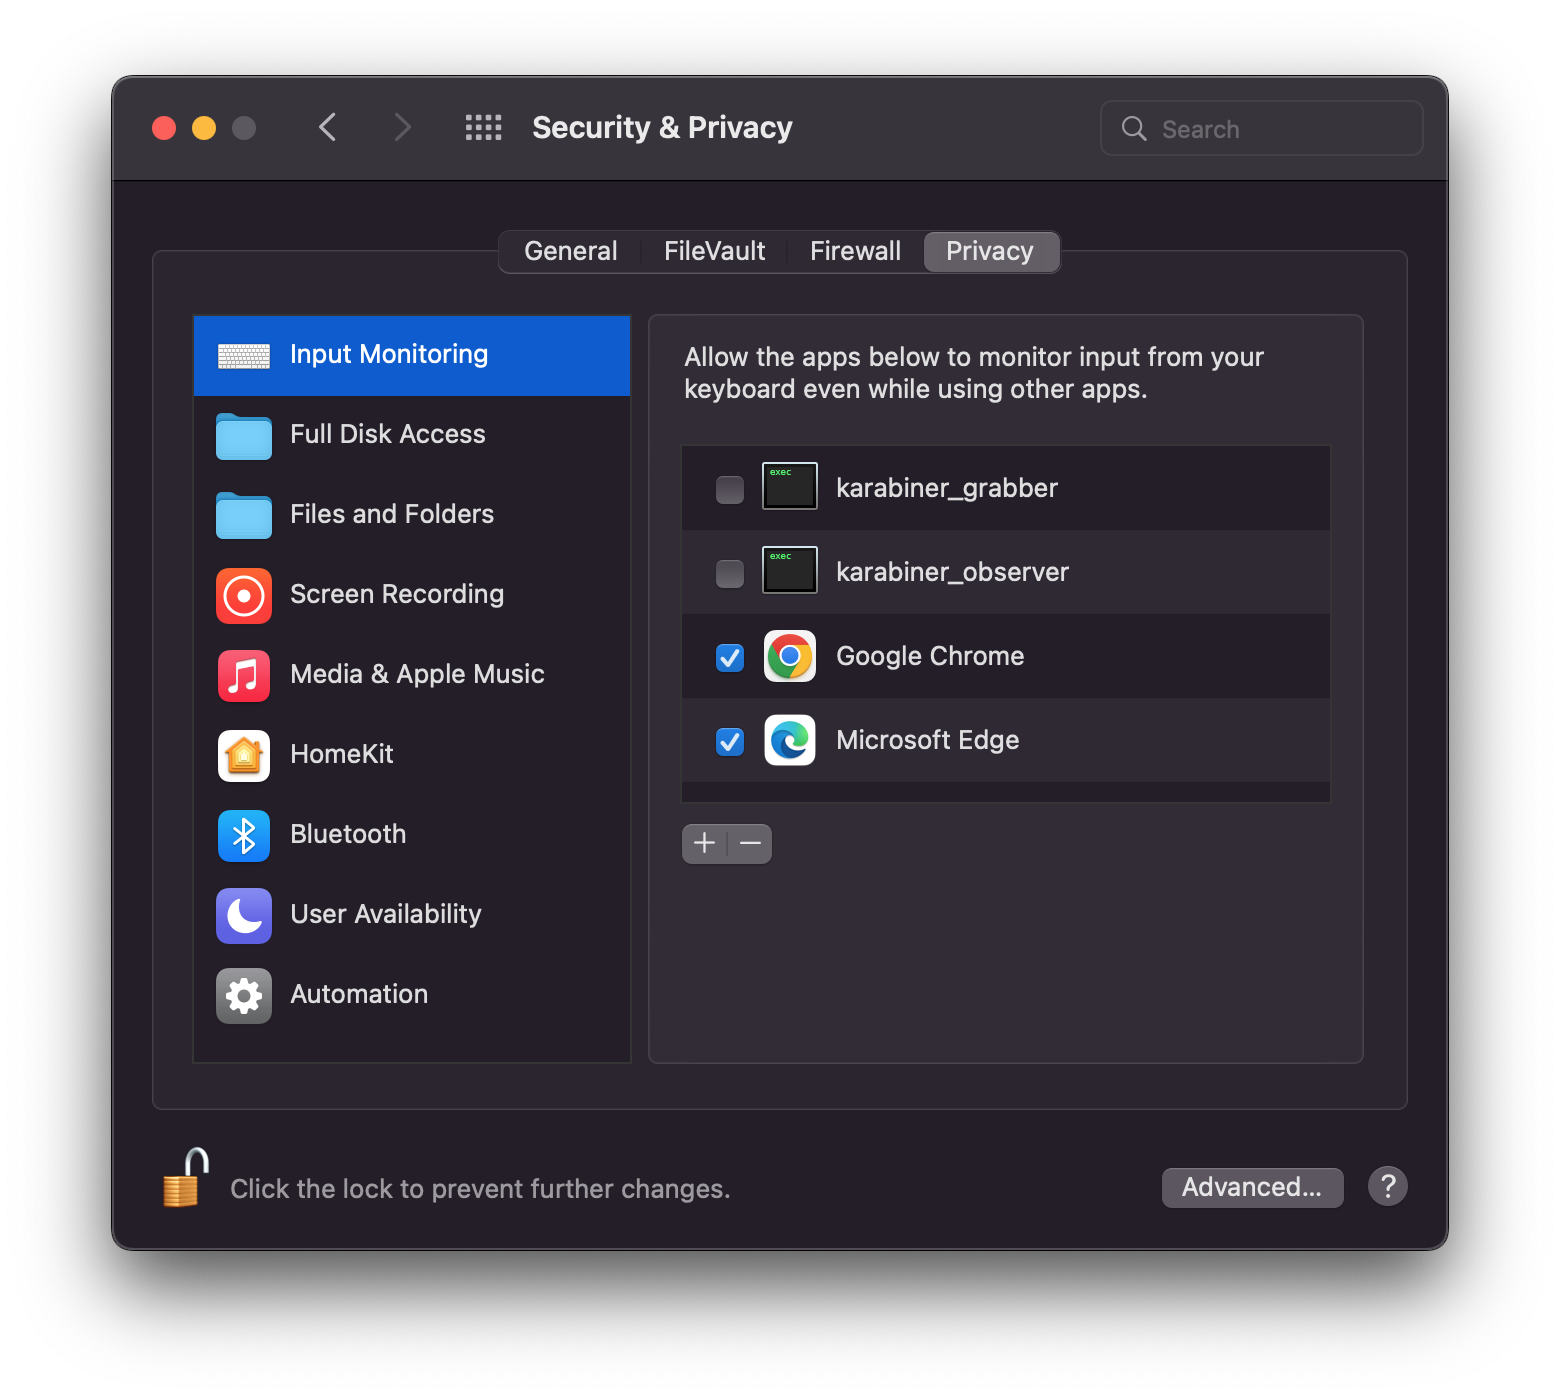
Task: Open the show-all preferences grid icon
Action: [484, 128]
